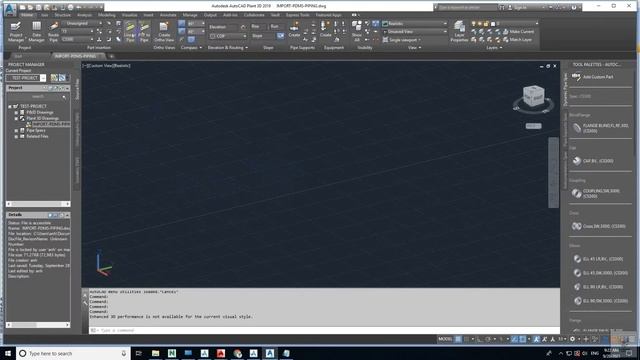Select IMPORT-PDMS-PIPING drawing in project tree
This screenshot has width=640, height=360.
(x=51, y=124)
